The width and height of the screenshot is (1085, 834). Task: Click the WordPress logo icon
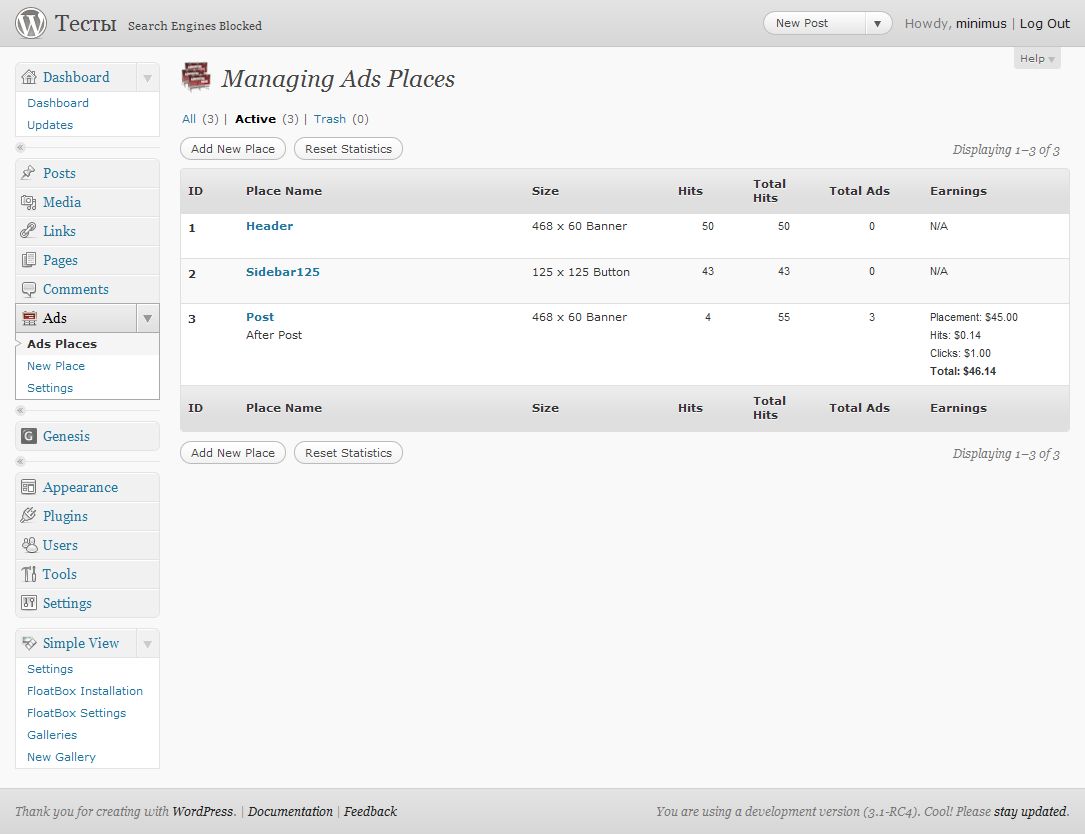point(31,22)
